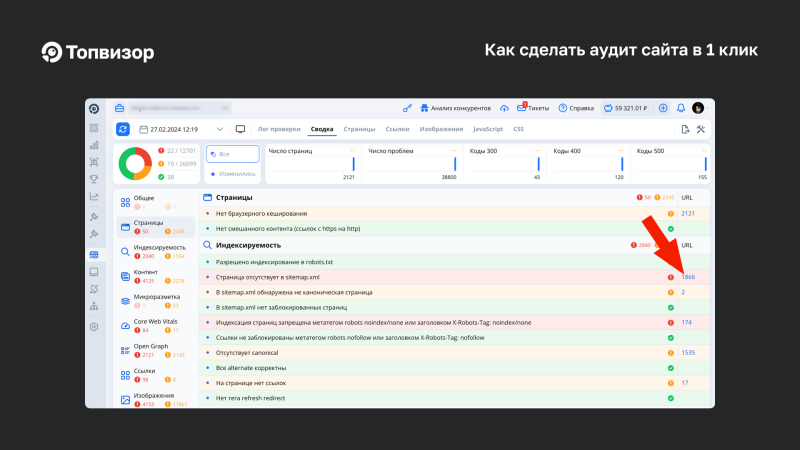Select Страницы category in audit sidebar
This screenshot has width=800, height=450.
pyautogui.click(x=156, y=227)
